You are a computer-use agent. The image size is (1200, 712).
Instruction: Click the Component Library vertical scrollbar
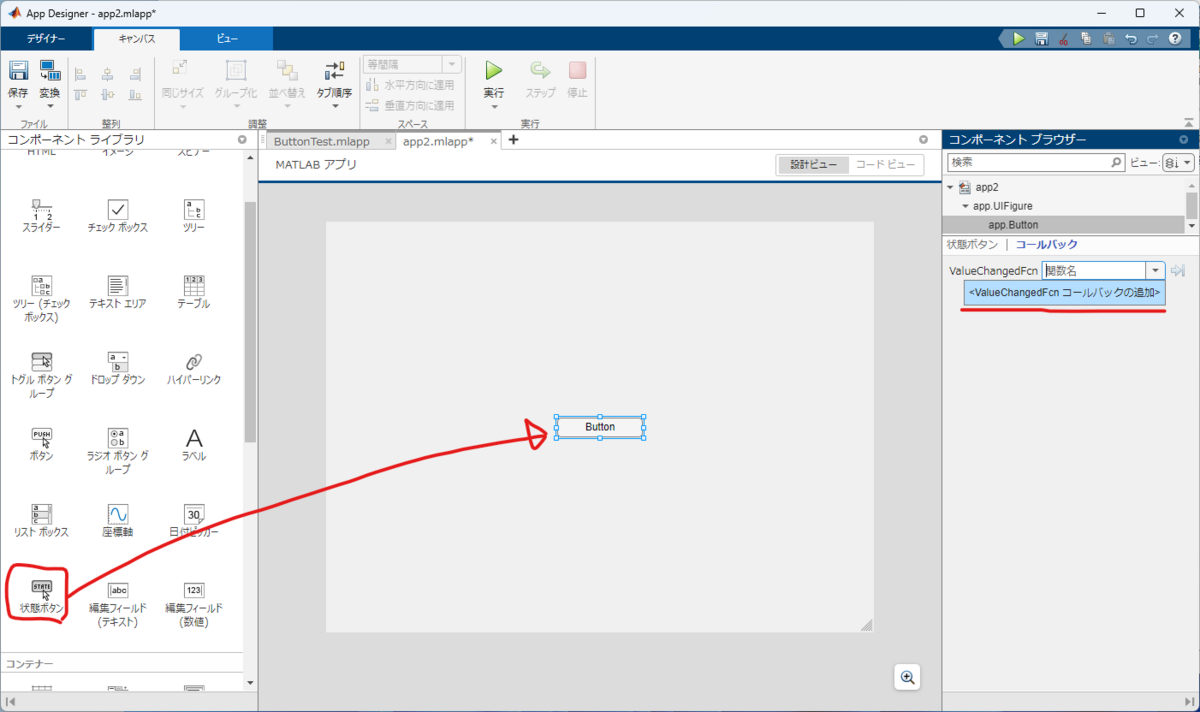tap(251, 323)
